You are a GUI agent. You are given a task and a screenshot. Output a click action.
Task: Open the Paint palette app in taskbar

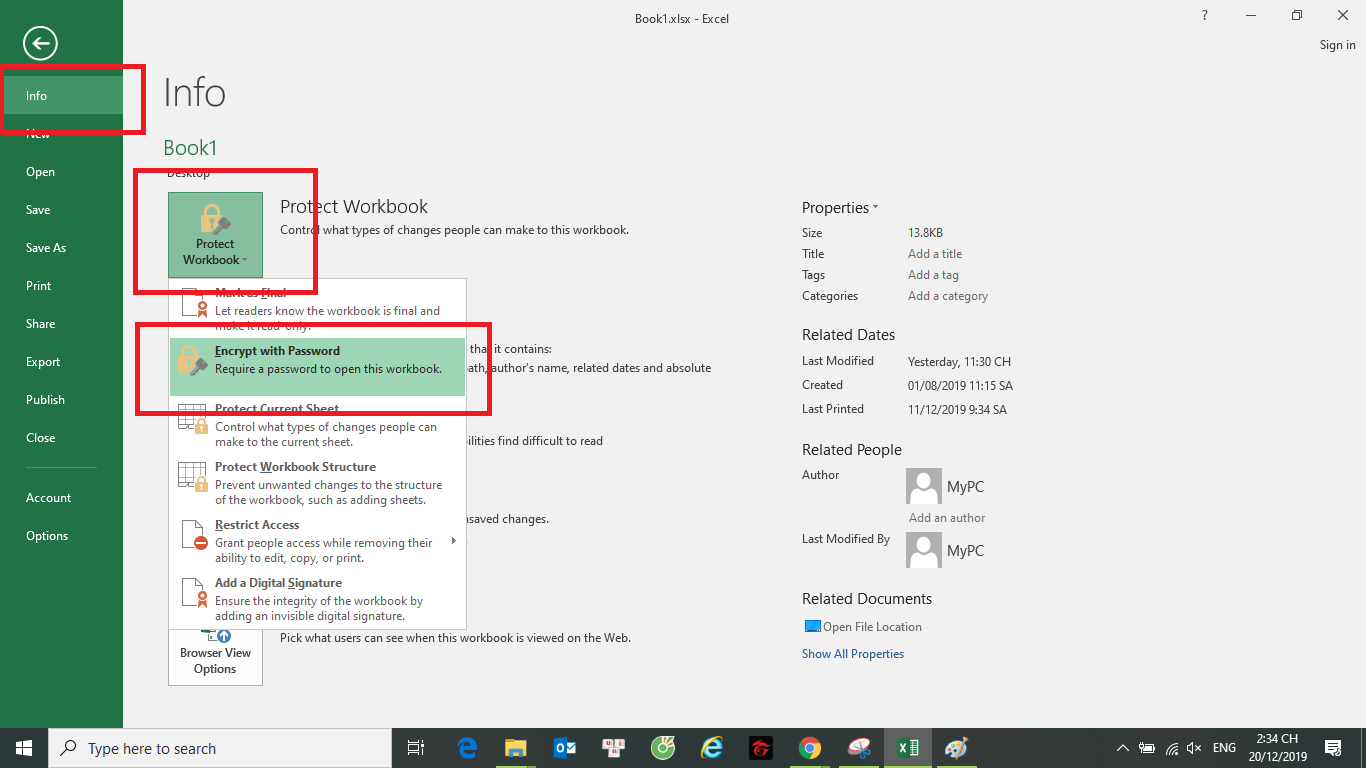click(957, 748)
